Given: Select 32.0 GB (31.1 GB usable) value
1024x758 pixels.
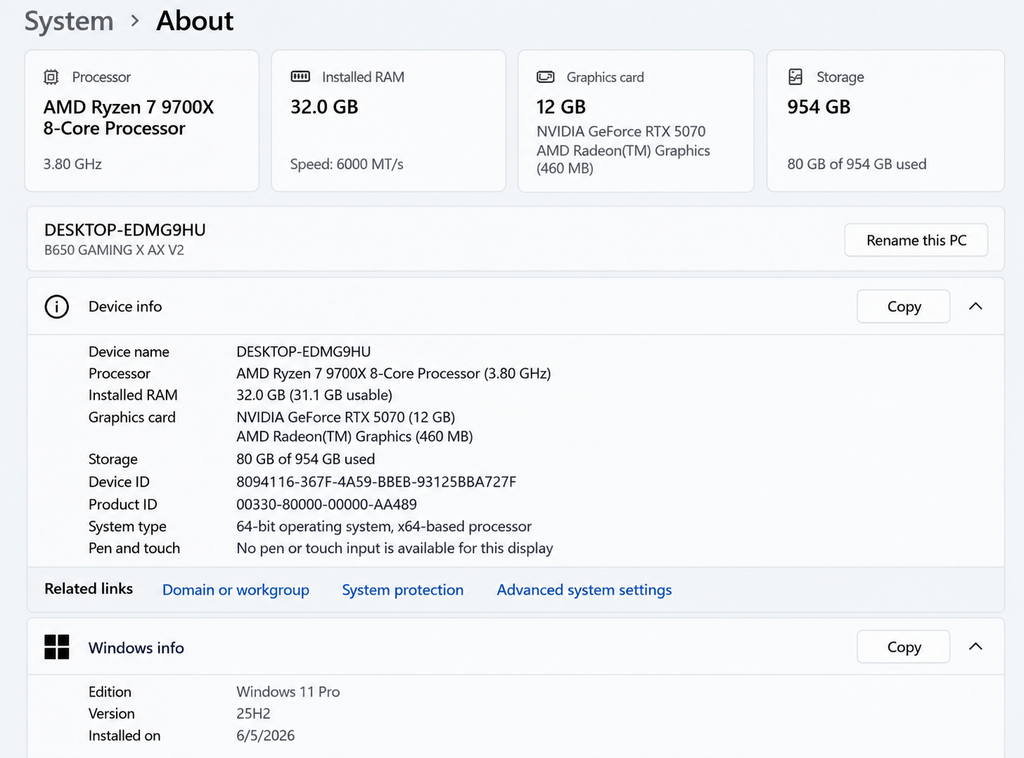Looking at the screenshot, I should click(314, 395).
